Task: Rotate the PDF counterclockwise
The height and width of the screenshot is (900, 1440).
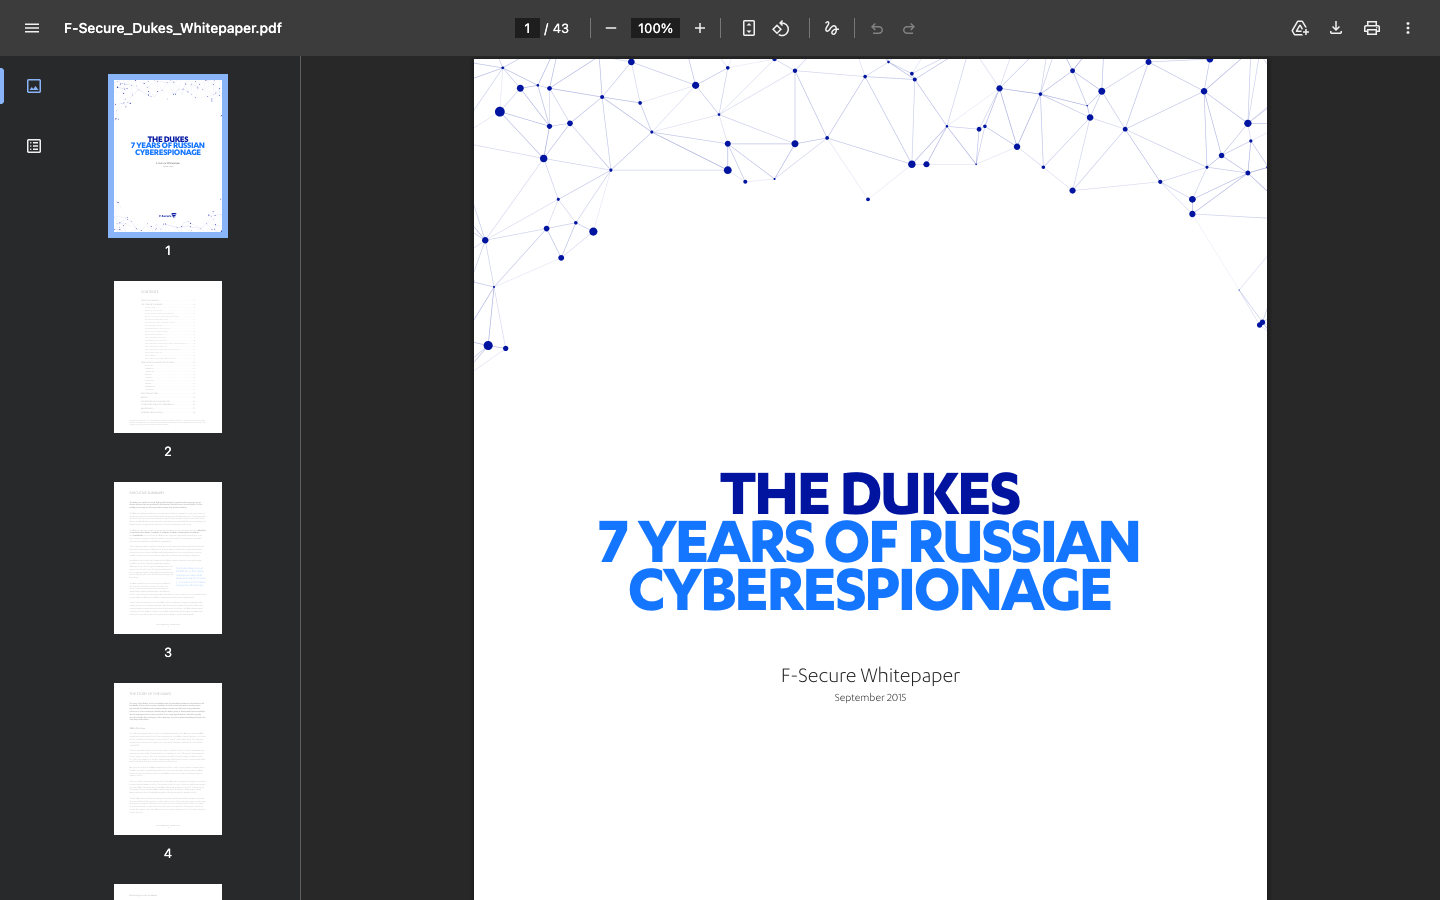Action: (781, 28)
